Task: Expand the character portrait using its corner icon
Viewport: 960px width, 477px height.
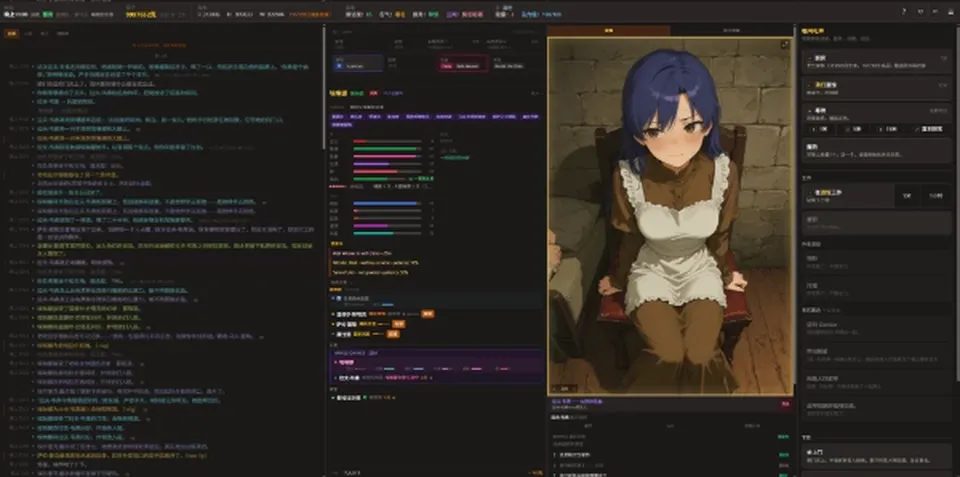Action: coord(785,45)
